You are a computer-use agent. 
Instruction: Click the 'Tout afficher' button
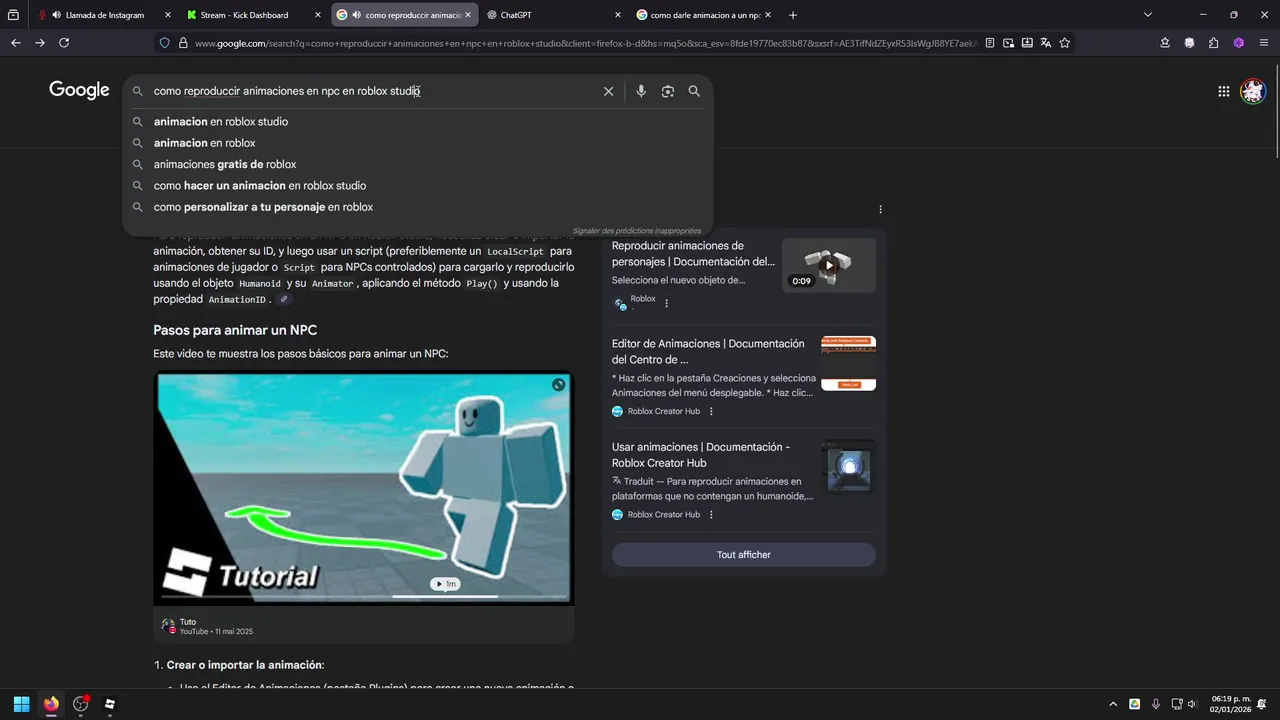tap(744, 555)
